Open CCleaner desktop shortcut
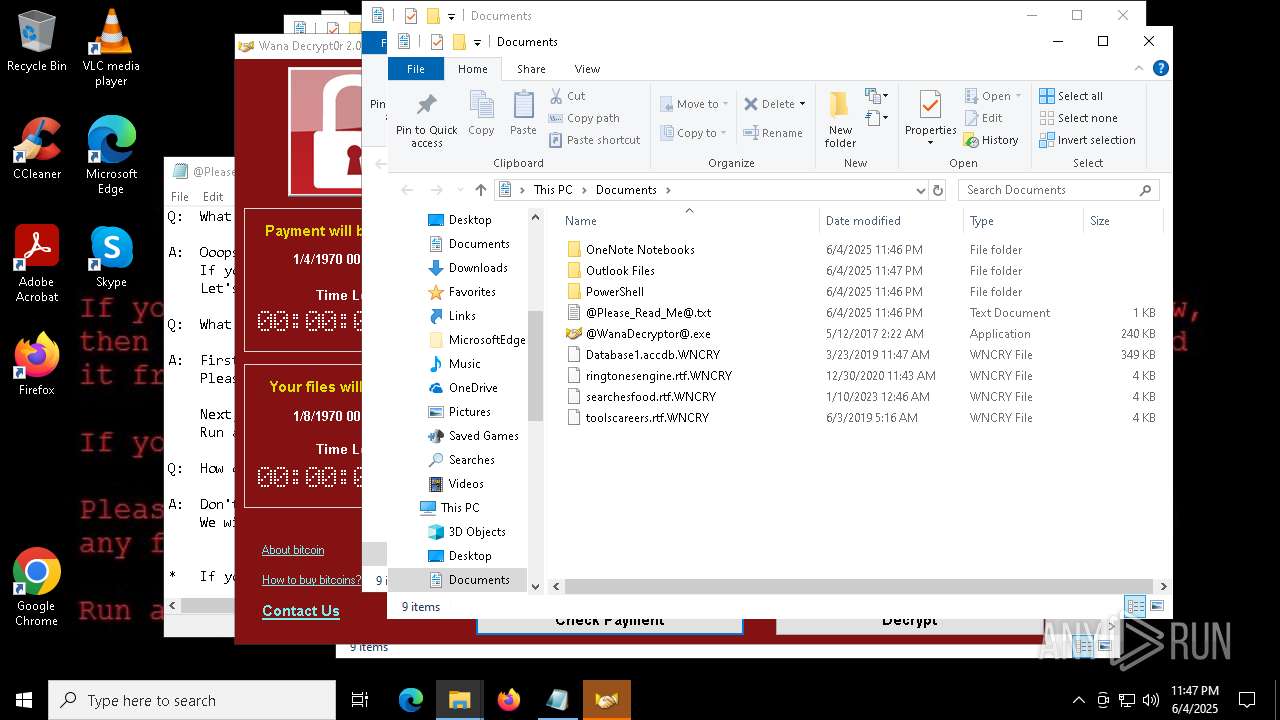 click(x=37, y=149)
